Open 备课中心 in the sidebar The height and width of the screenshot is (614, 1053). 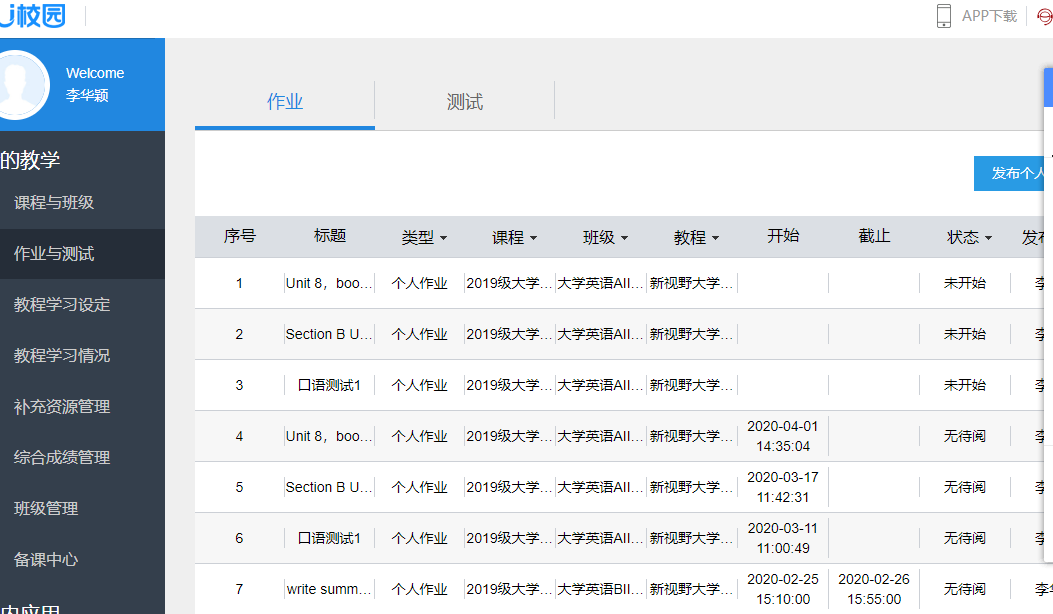coord(46,560)
